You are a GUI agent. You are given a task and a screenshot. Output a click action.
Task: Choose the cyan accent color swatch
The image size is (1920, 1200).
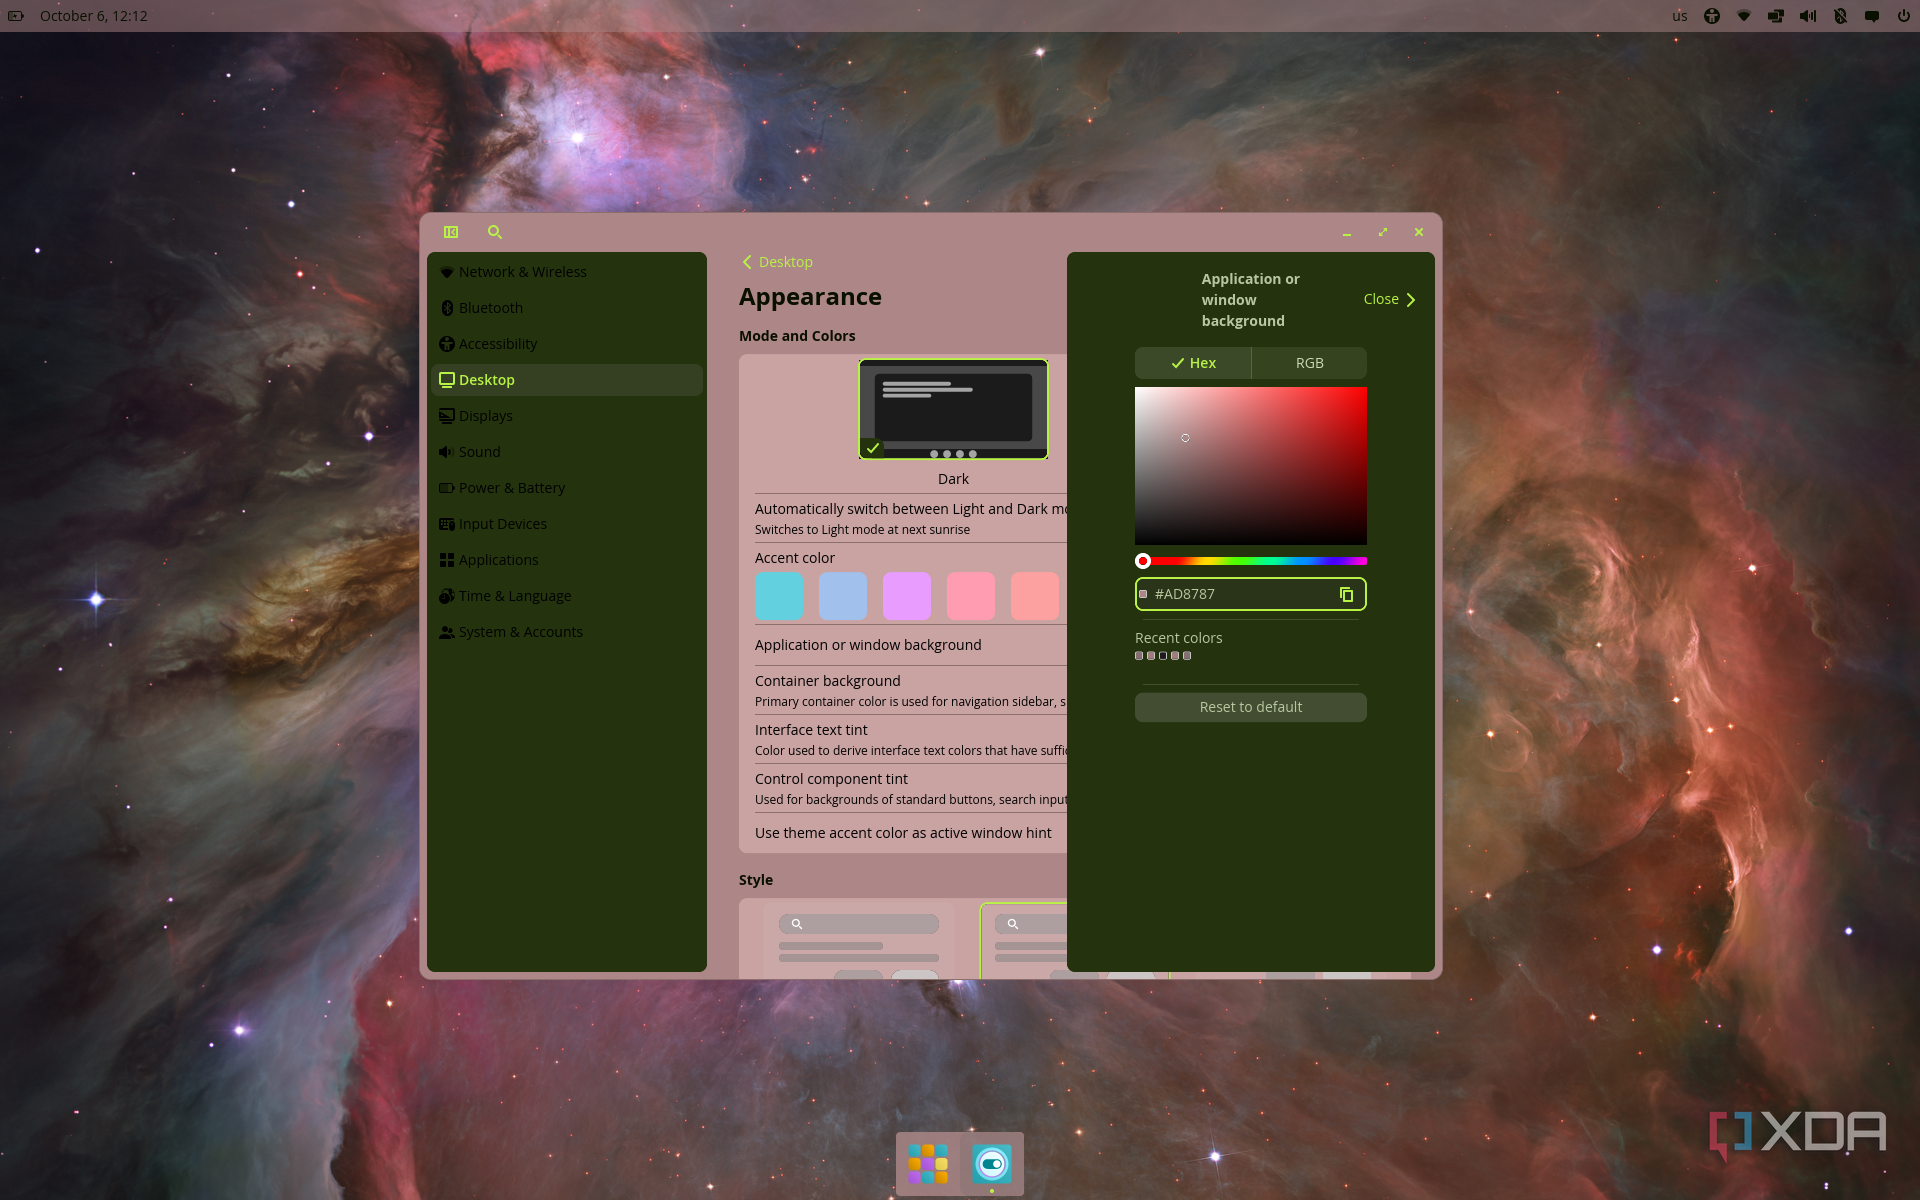(779, 596)
